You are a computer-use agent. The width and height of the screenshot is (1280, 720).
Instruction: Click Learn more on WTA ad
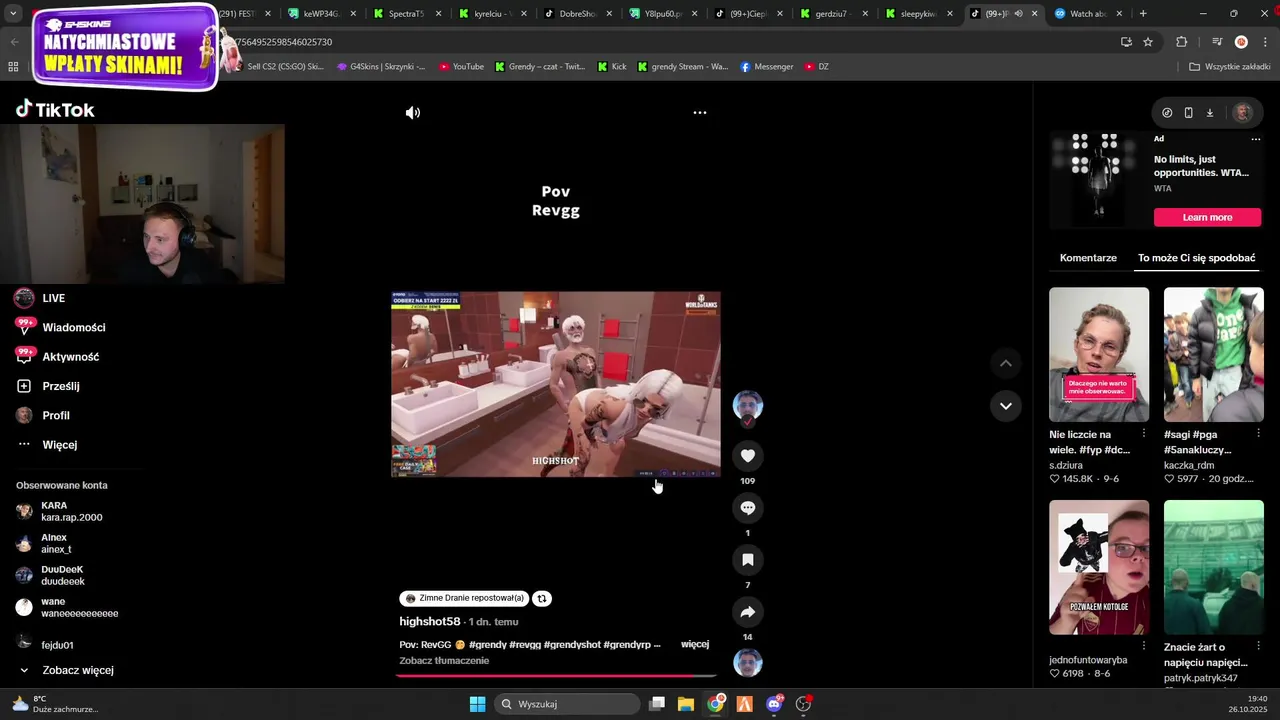[1207, 217]
